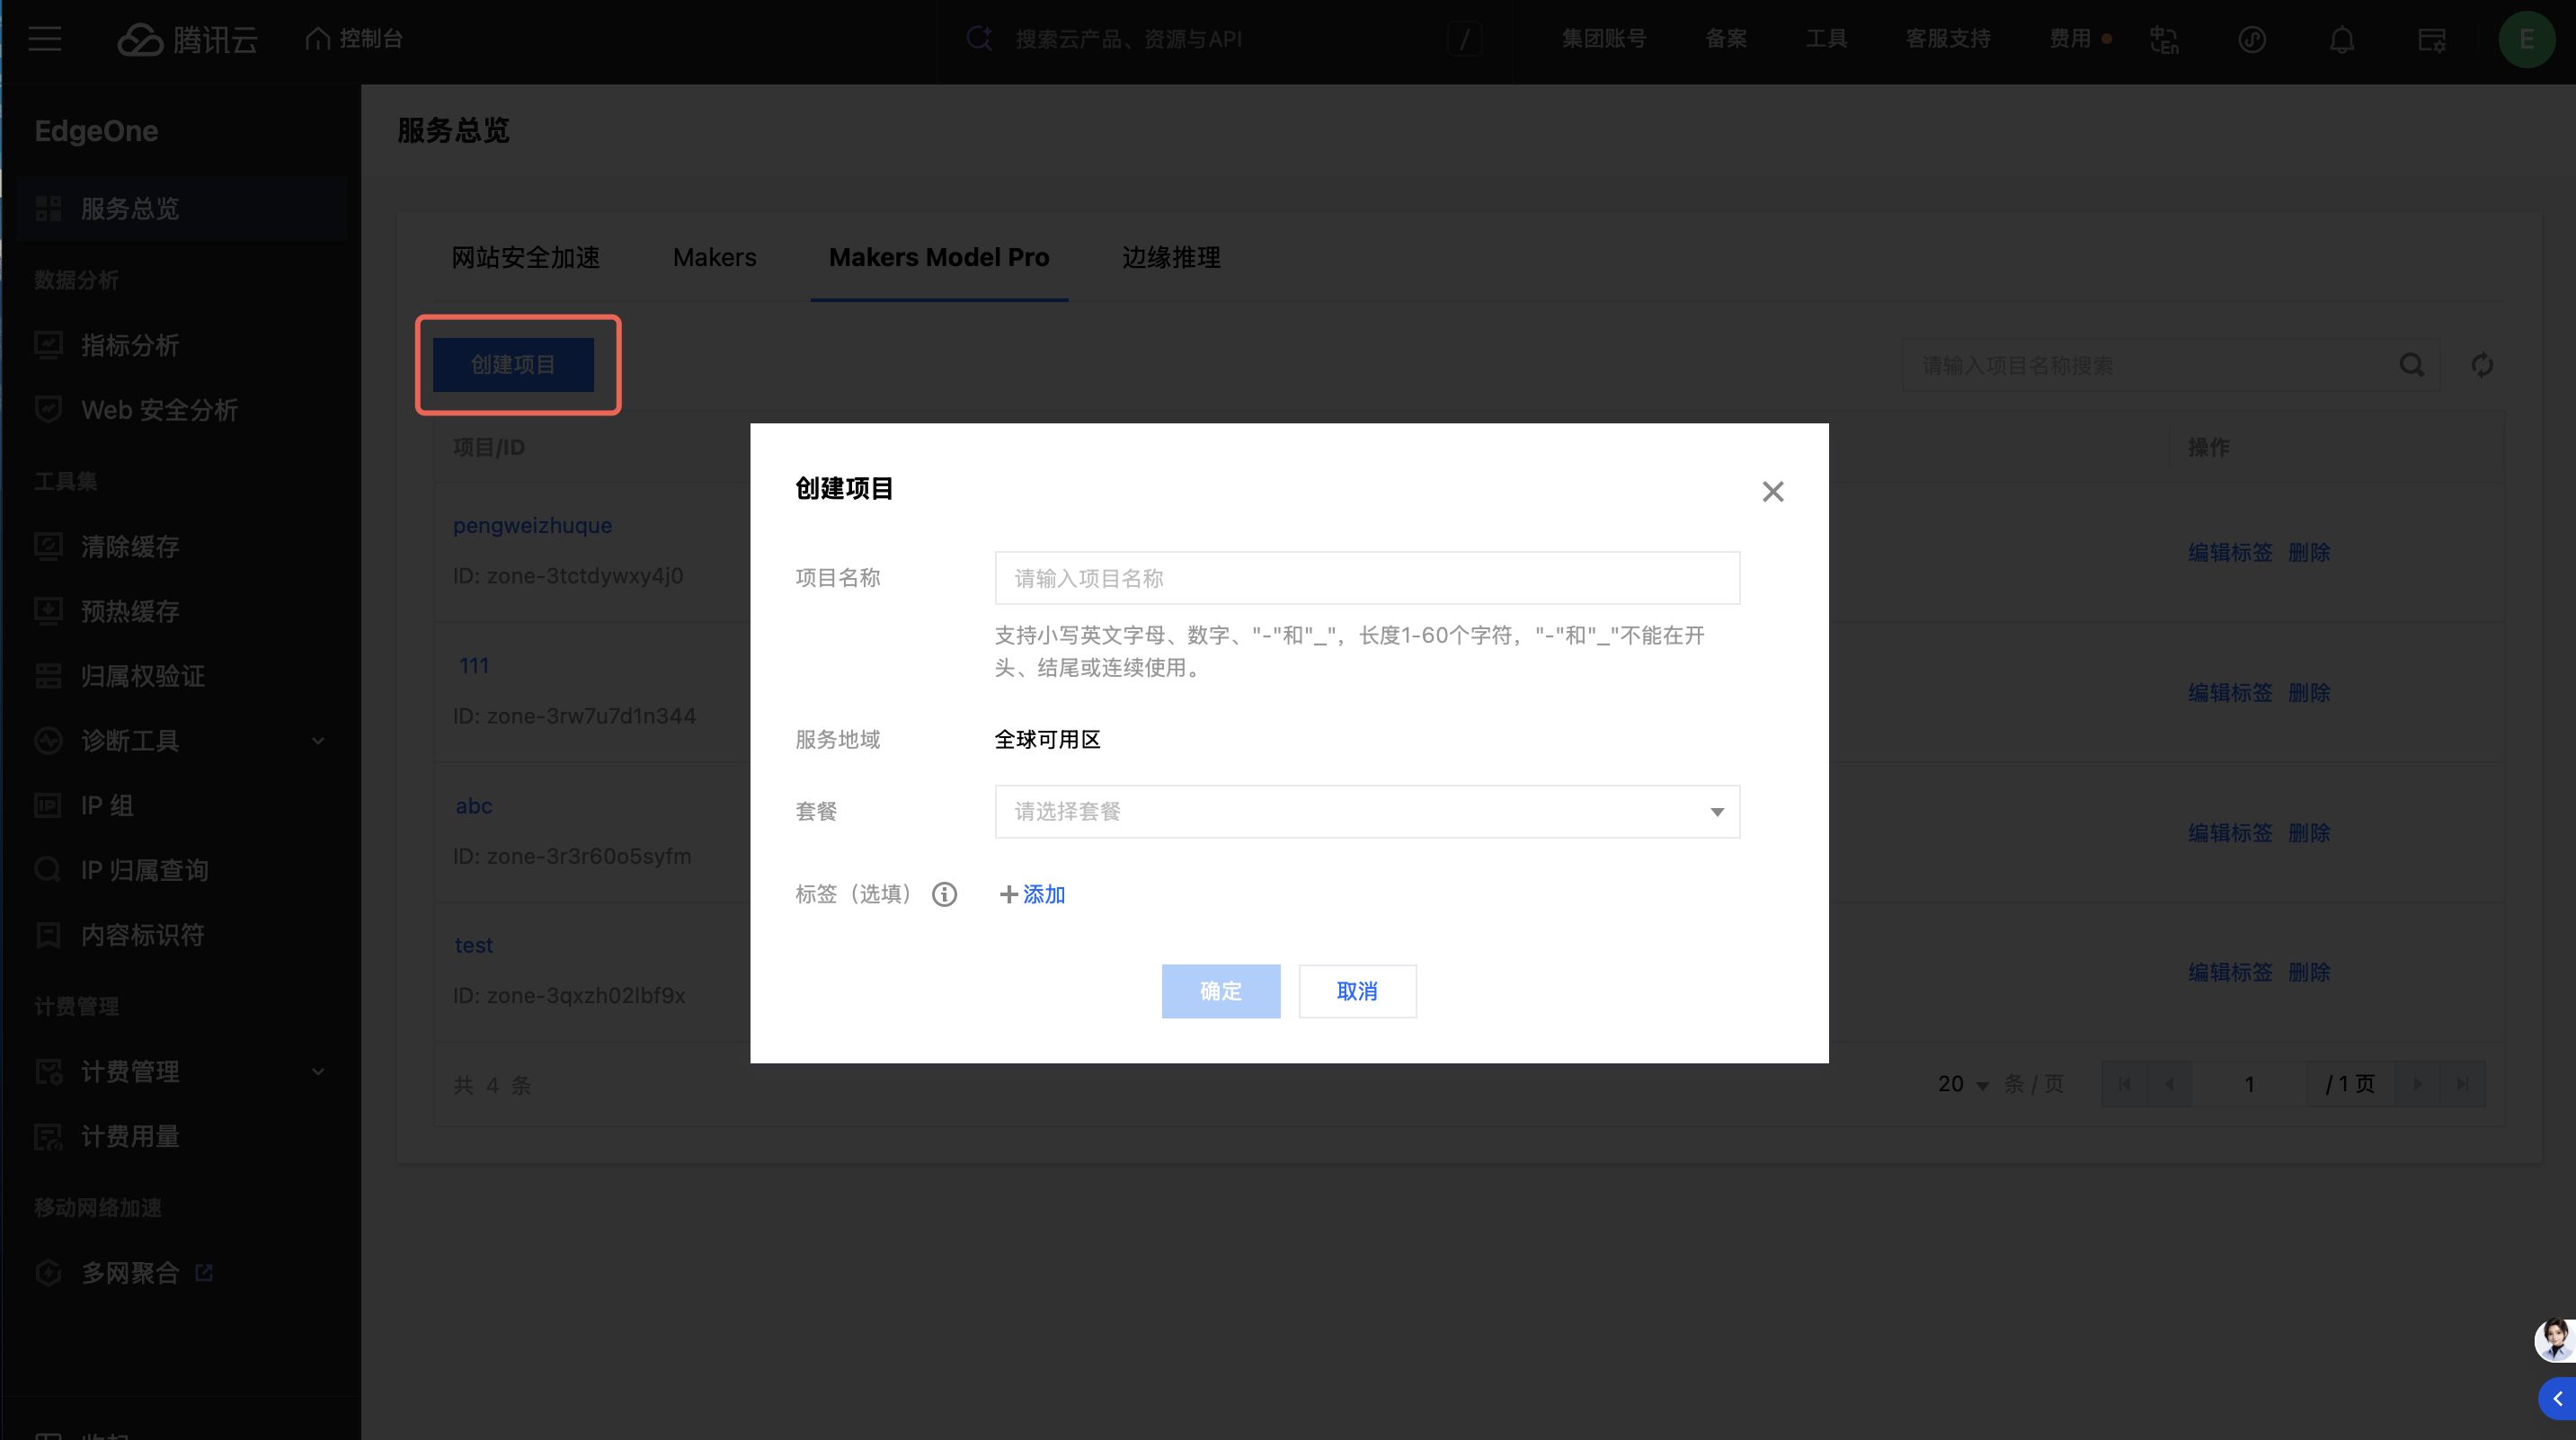Open the circular music-note icon in header
The width and height of the screenshot is (2576, 1440).
pyautogui.click(x=2252, y=39)
